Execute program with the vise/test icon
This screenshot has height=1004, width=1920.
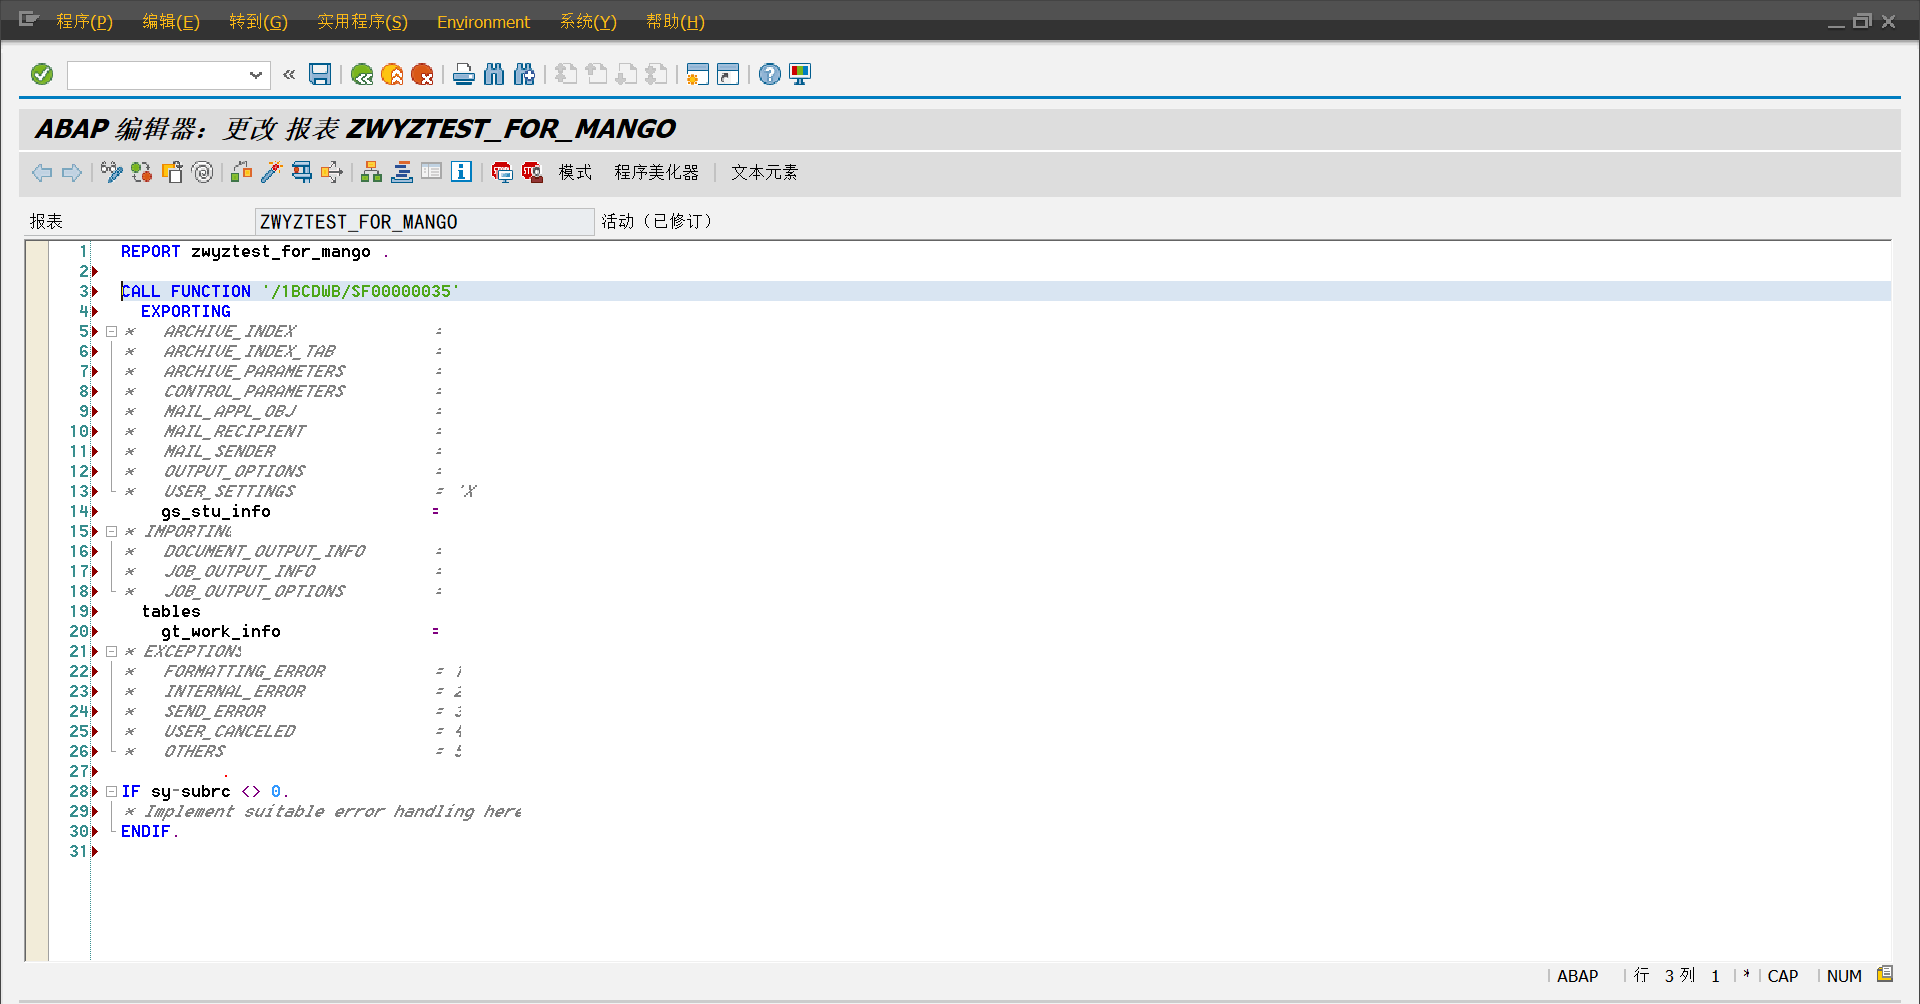coord(301,173)
